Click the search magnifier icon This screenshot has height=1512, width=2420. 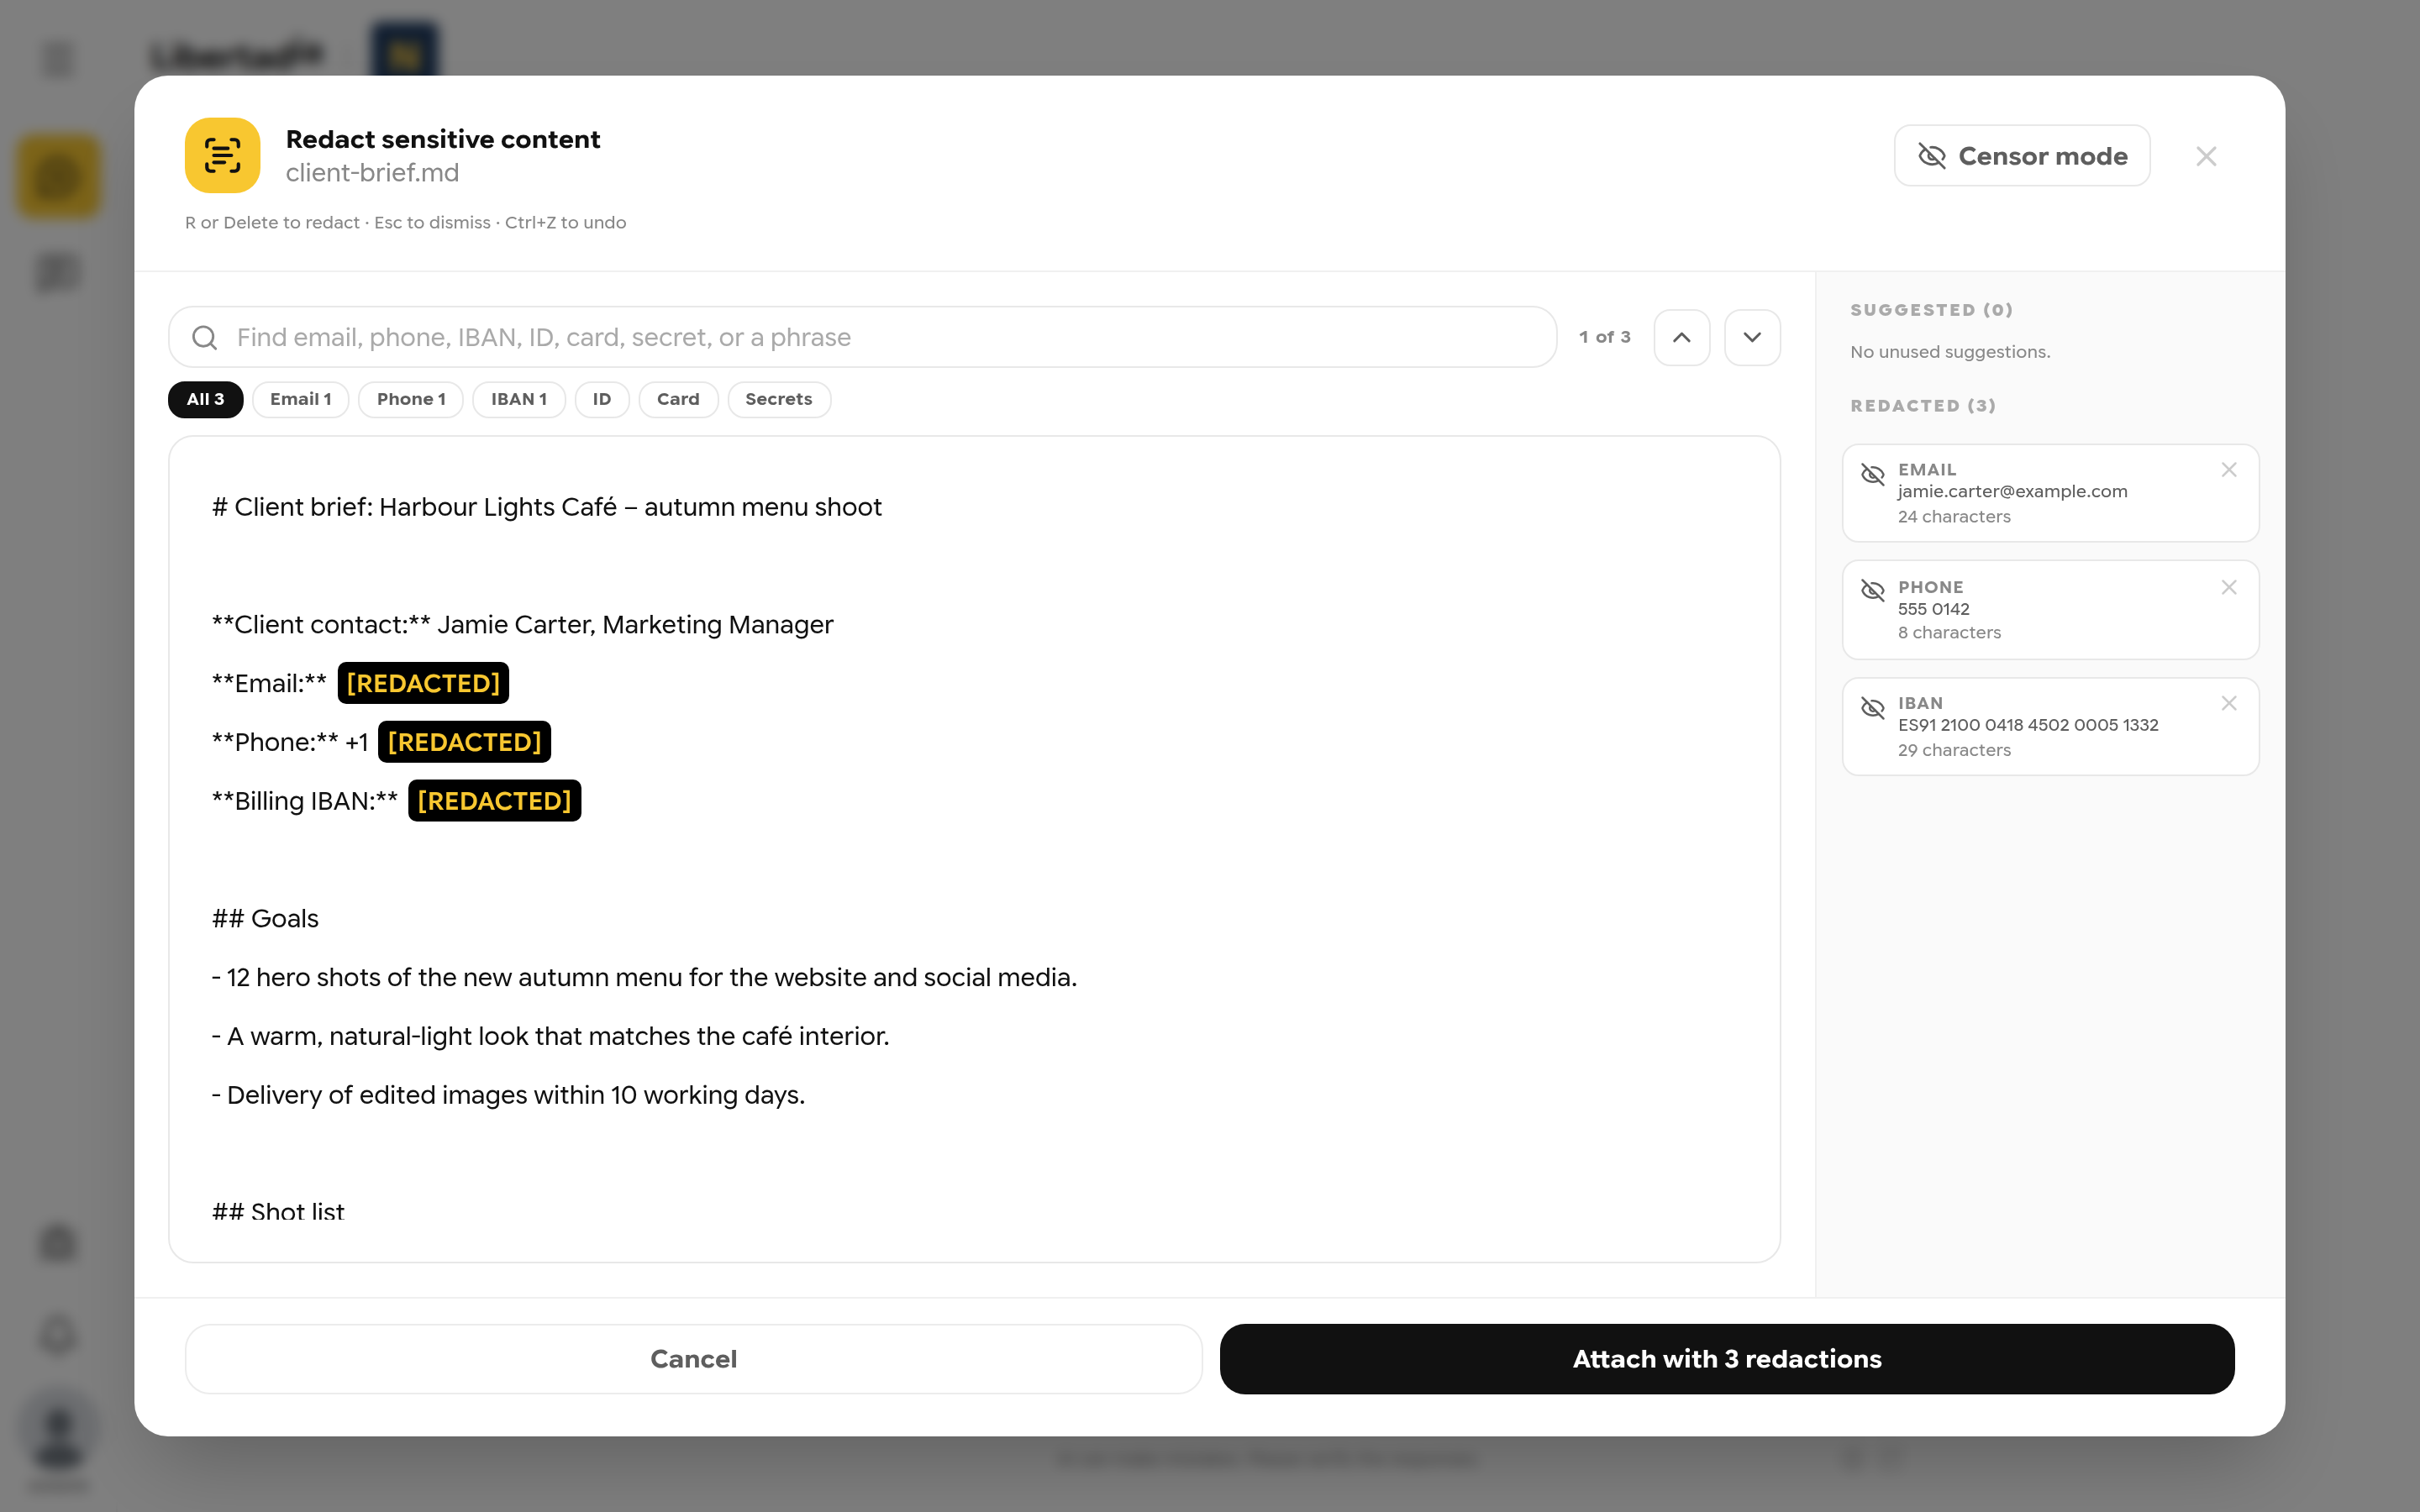coord(204,338)
